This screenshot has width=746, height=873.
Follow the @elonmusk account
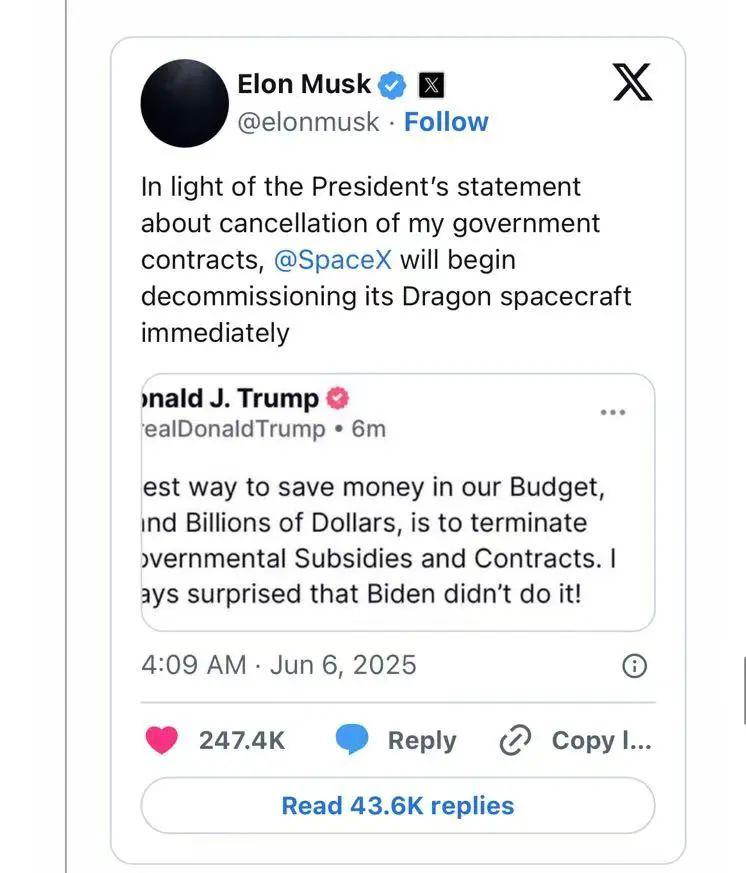click(446, 122)
